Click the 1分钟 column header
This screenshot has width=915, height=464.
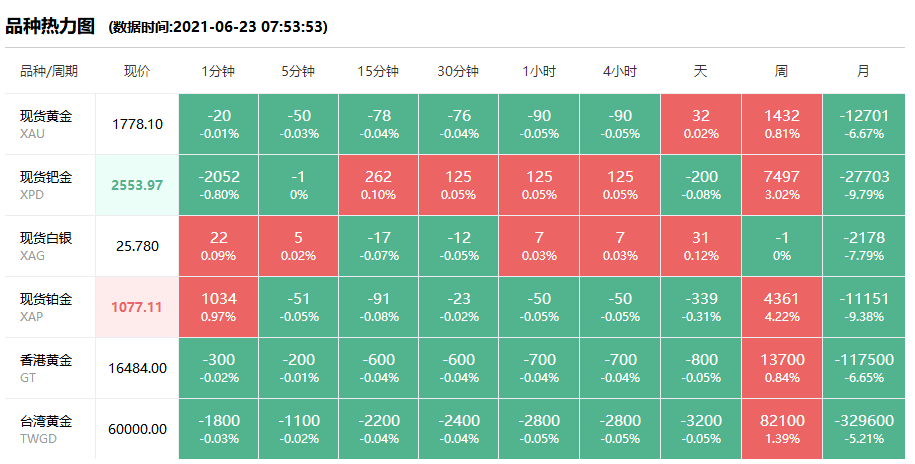tap(218, 72)
